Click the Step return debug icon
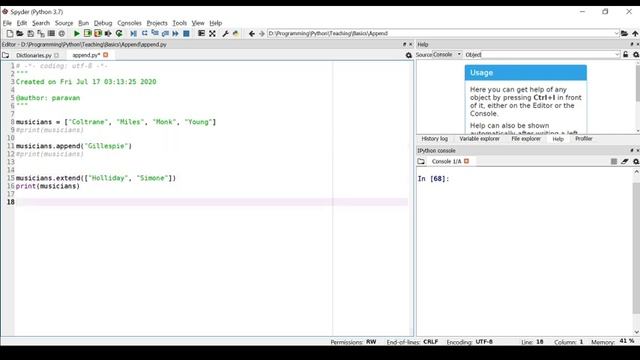 tap(165, 33)
